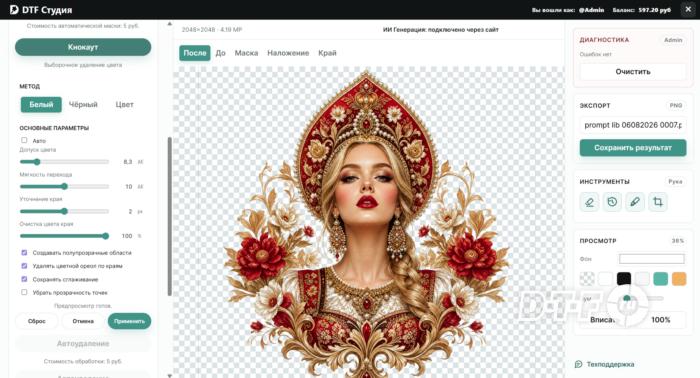This screenshot has height=378, width=700.
Task: Click the balance value 597.20 руб
Action: 654,10
